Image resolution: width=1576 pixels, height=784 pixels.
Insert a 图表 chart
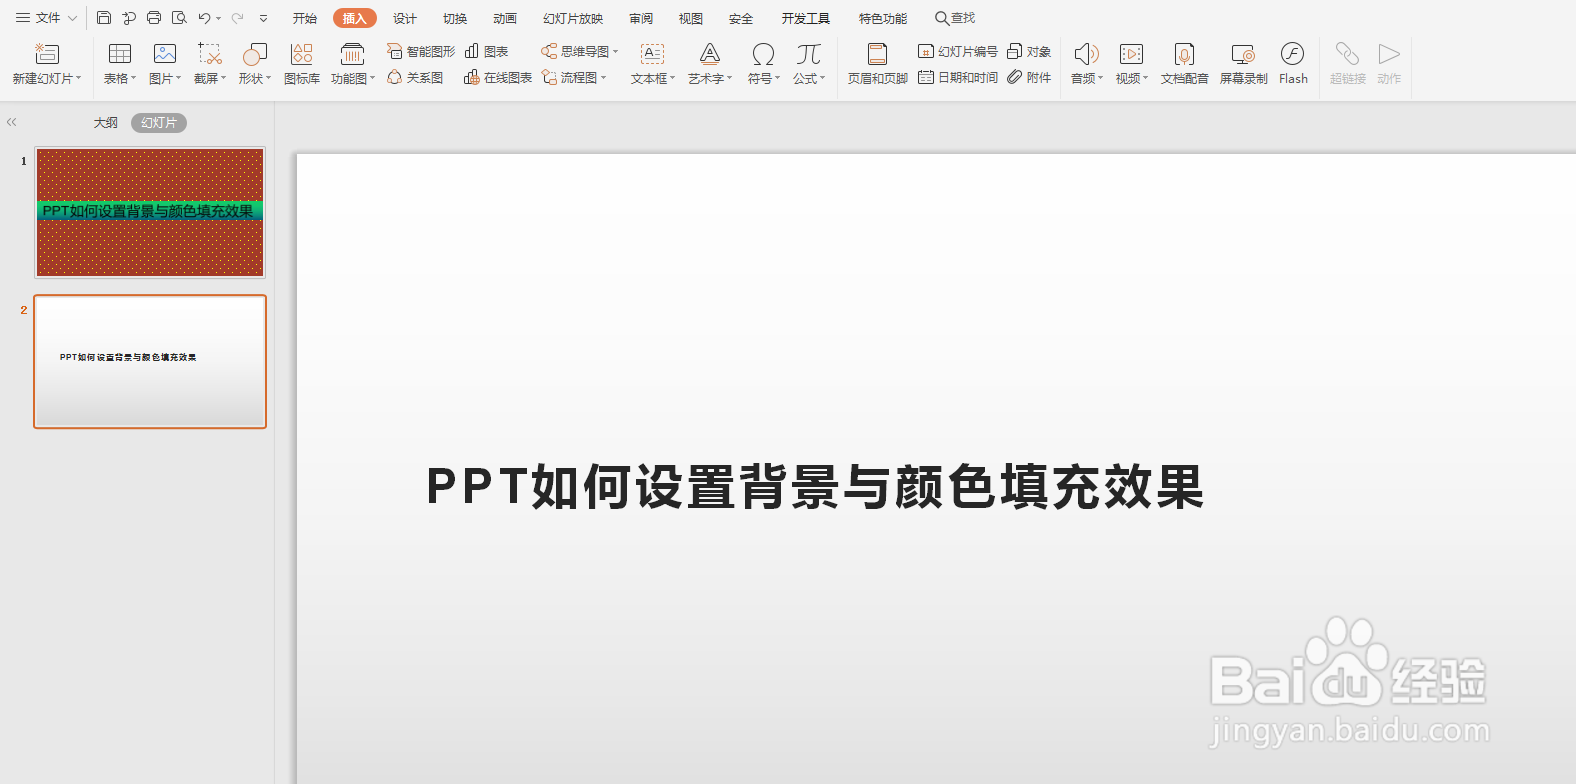pyautogui.click(x=487, y=51)
